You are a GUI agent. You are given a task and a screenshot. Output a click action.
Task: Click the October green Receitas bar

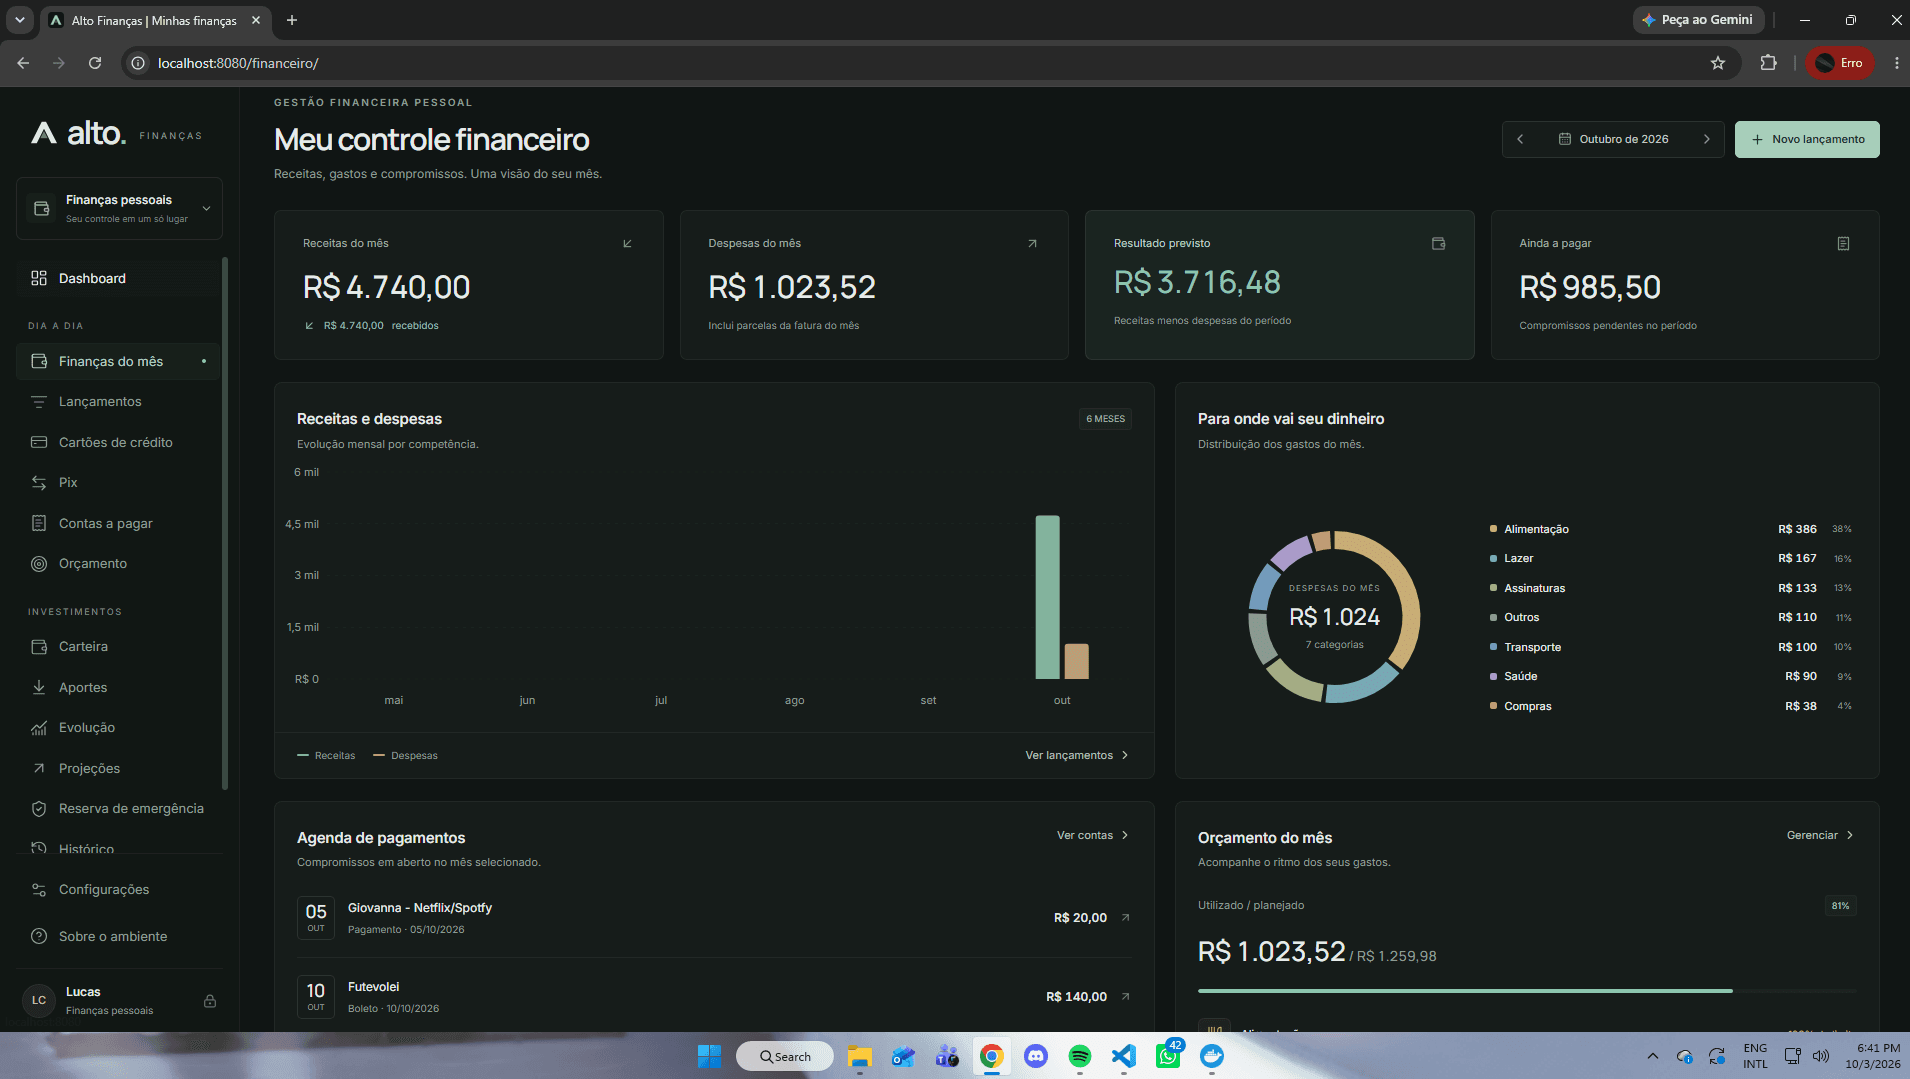[1047, 597]
